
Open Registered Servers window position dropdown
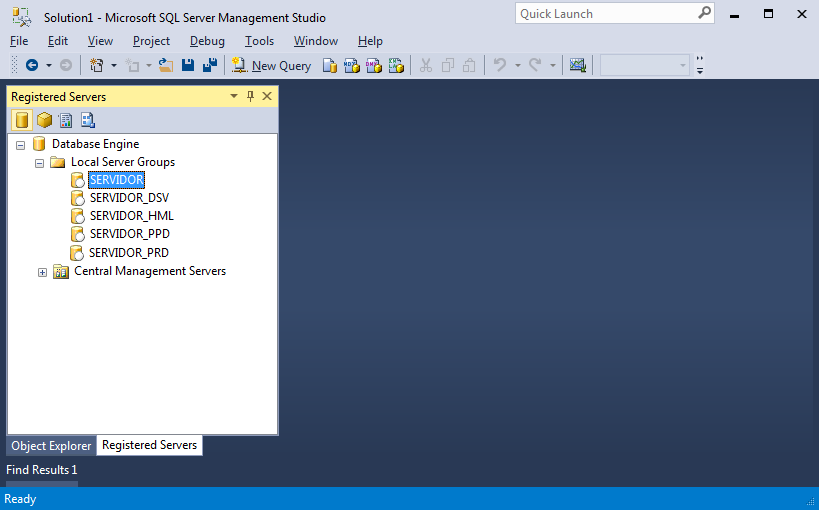(x=234, y=96)
